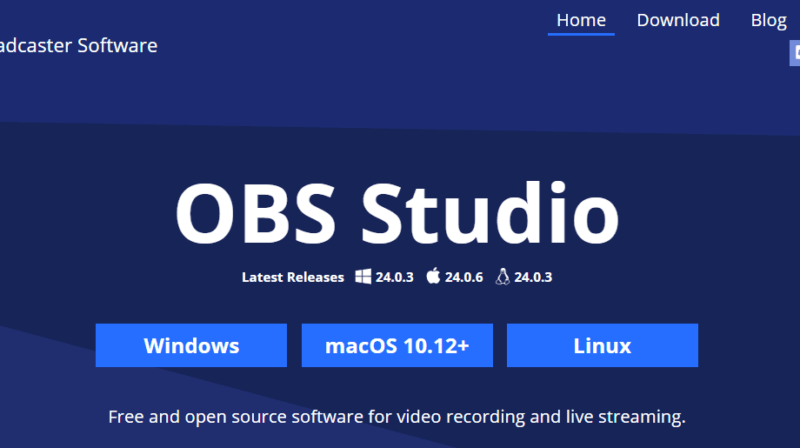Click the Broadcaster Software site title

(x=79, y=45)
